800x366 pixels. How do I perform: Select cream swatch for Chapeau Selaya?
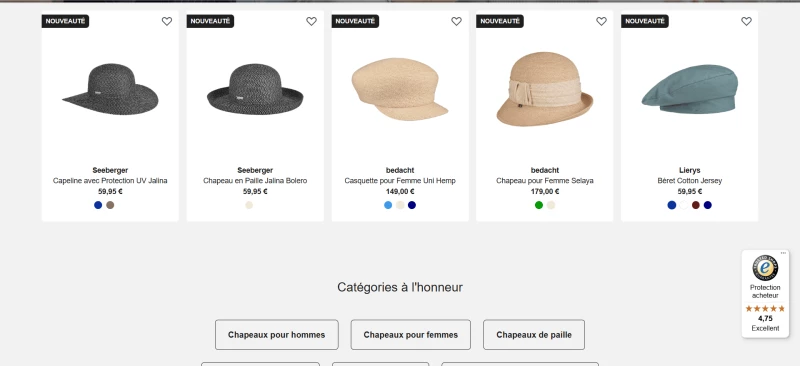click(x=551, y=205)
